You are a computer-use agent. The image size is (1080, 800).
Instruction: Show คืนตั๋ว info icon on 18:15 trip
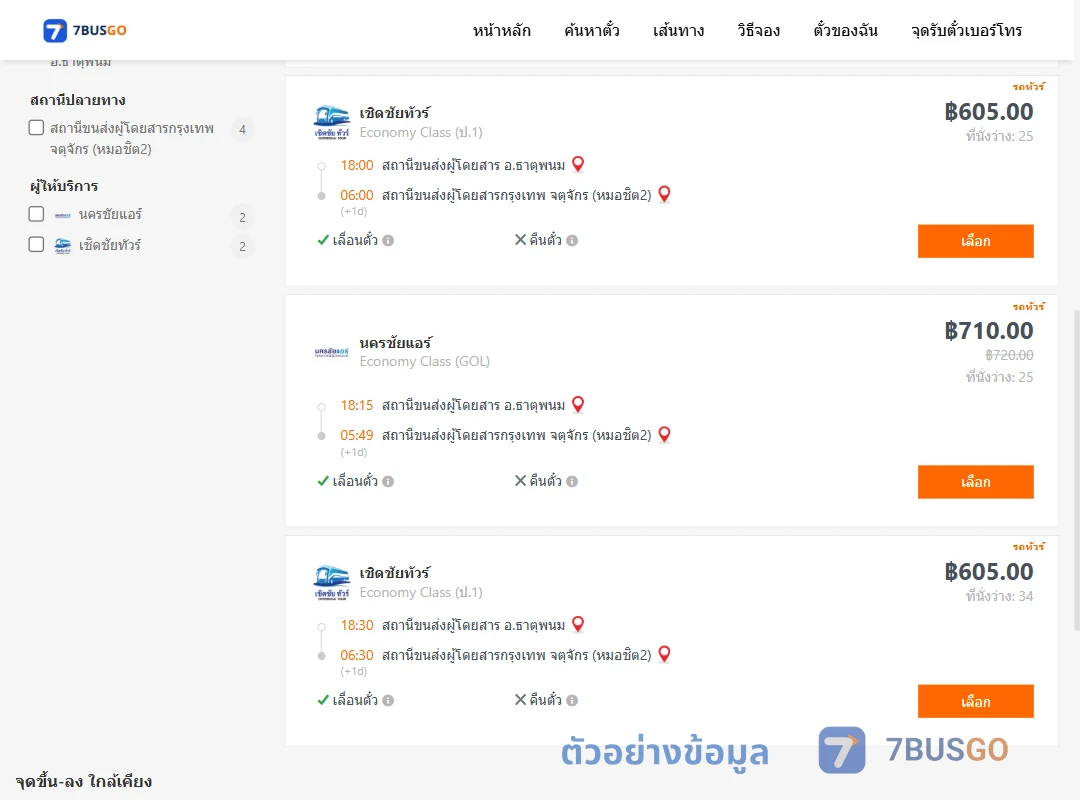[572, 482]
